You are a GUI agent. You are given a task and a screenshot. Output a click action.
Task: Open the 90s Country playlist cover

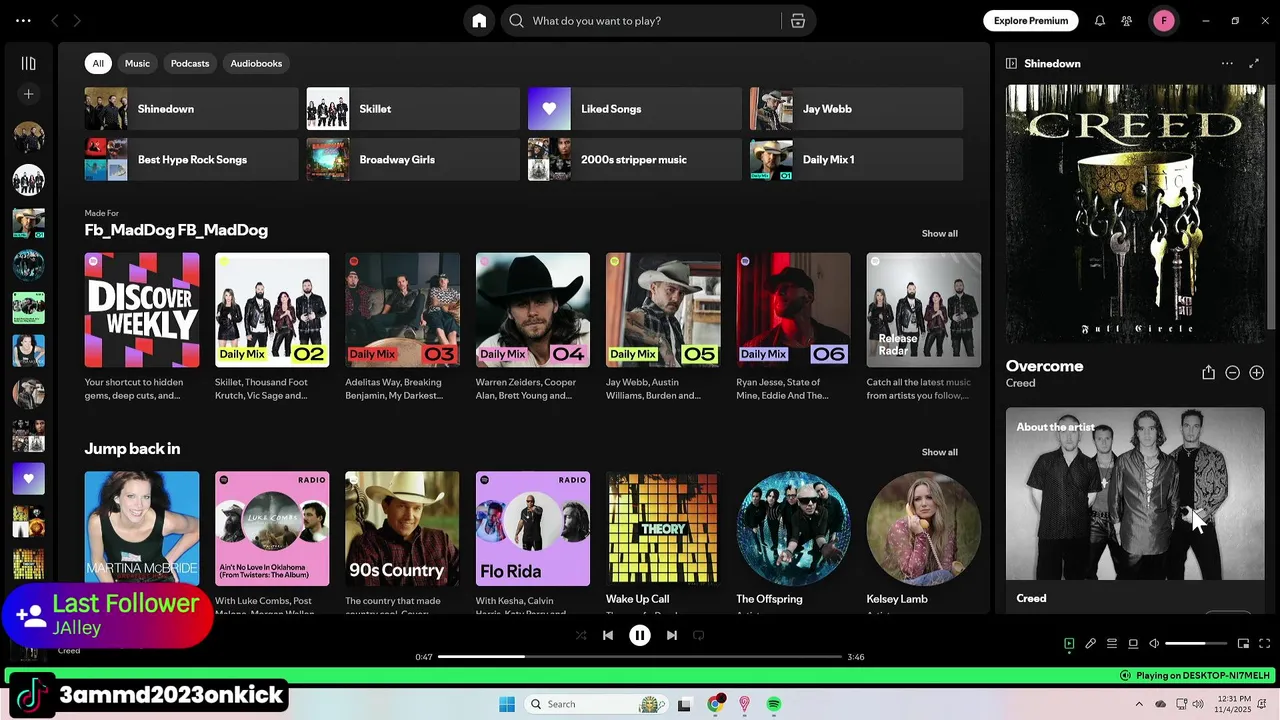click(402, 529)
